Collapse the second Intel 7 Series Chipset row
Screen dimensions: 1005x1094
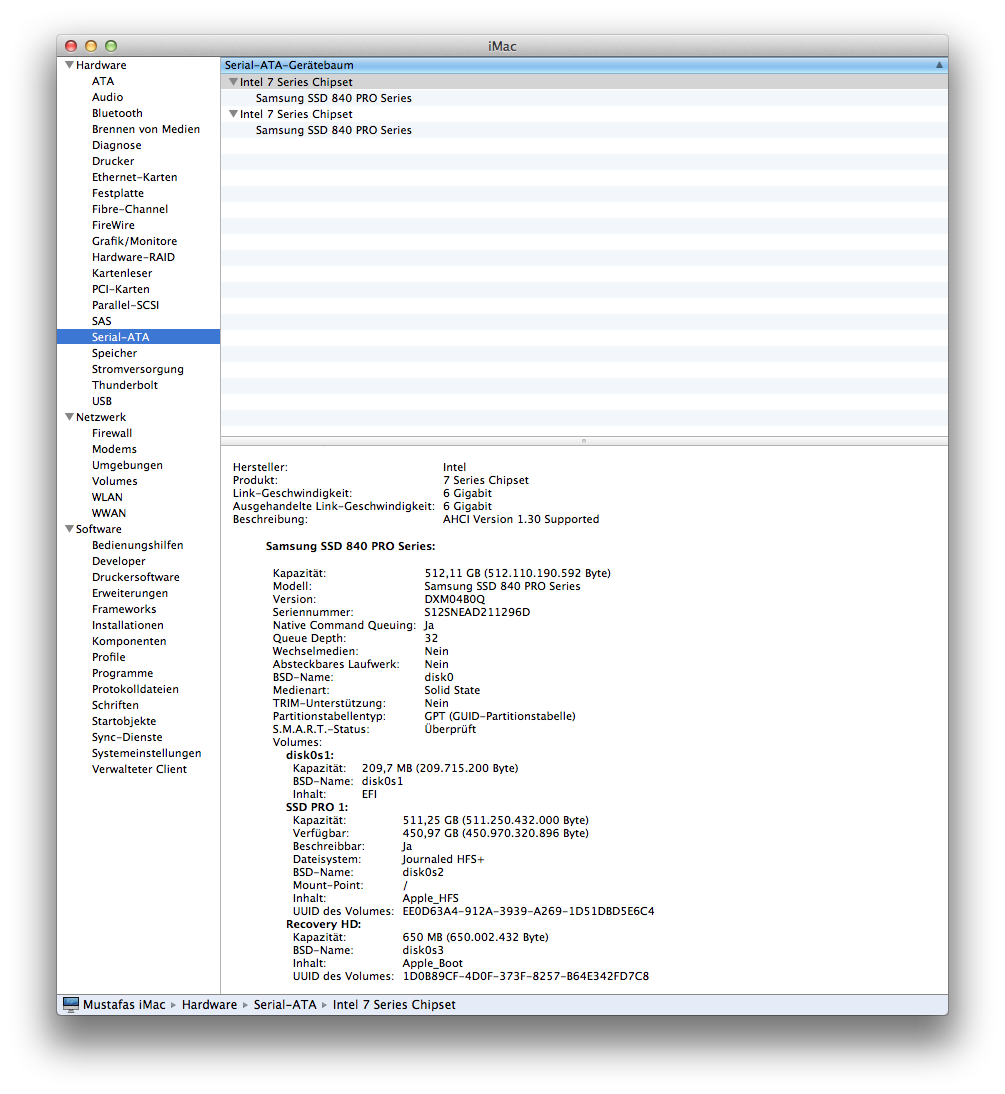[233, 114]
